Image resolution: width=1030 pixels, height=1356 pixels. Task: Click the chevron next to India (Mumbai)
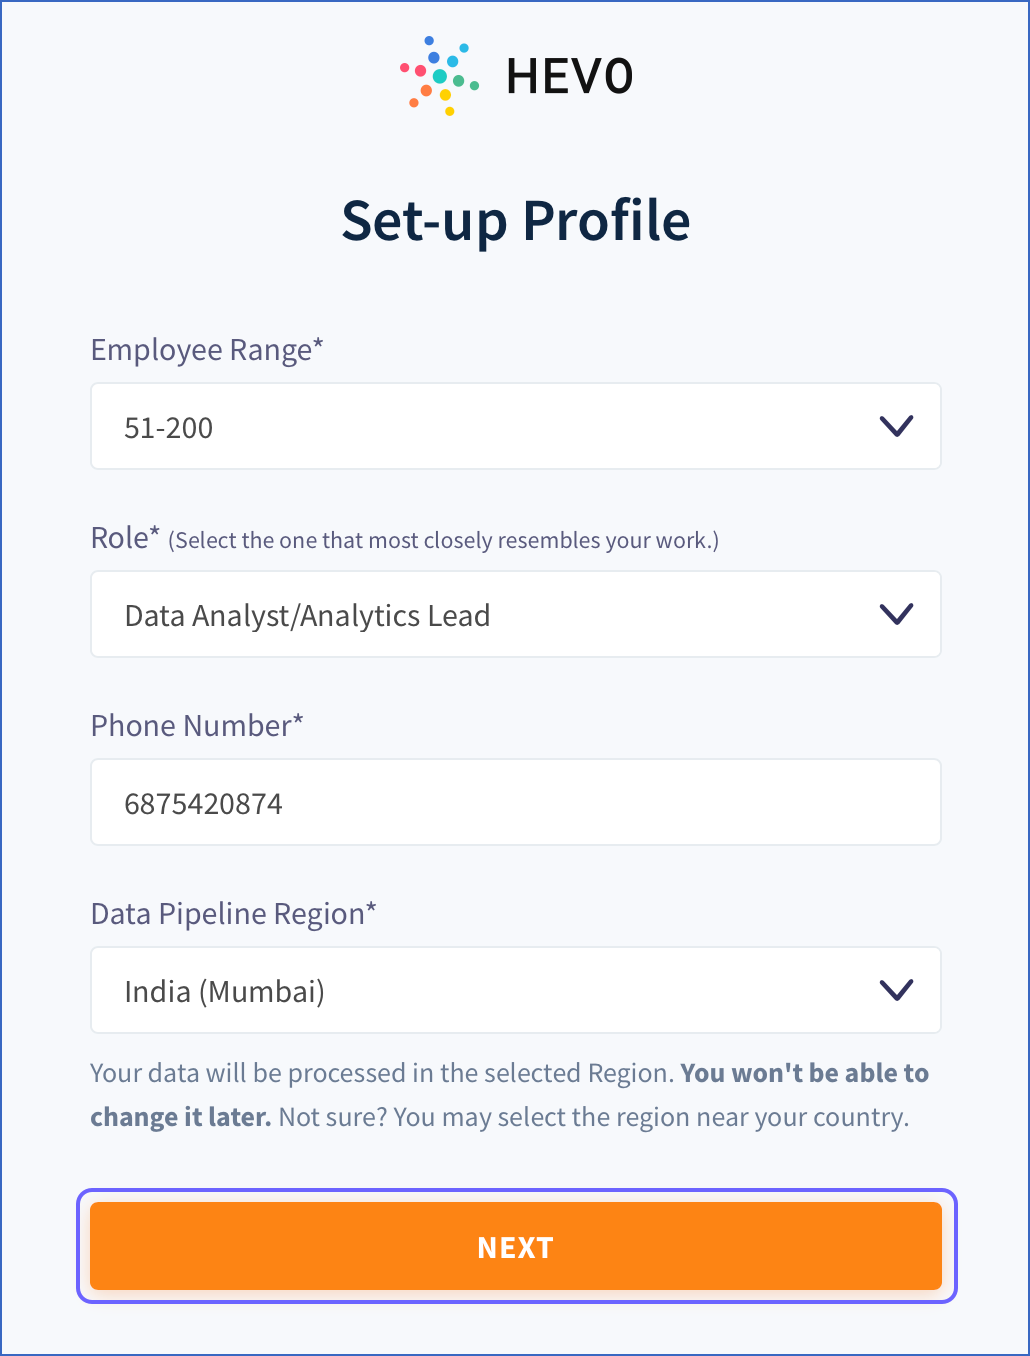896,990
